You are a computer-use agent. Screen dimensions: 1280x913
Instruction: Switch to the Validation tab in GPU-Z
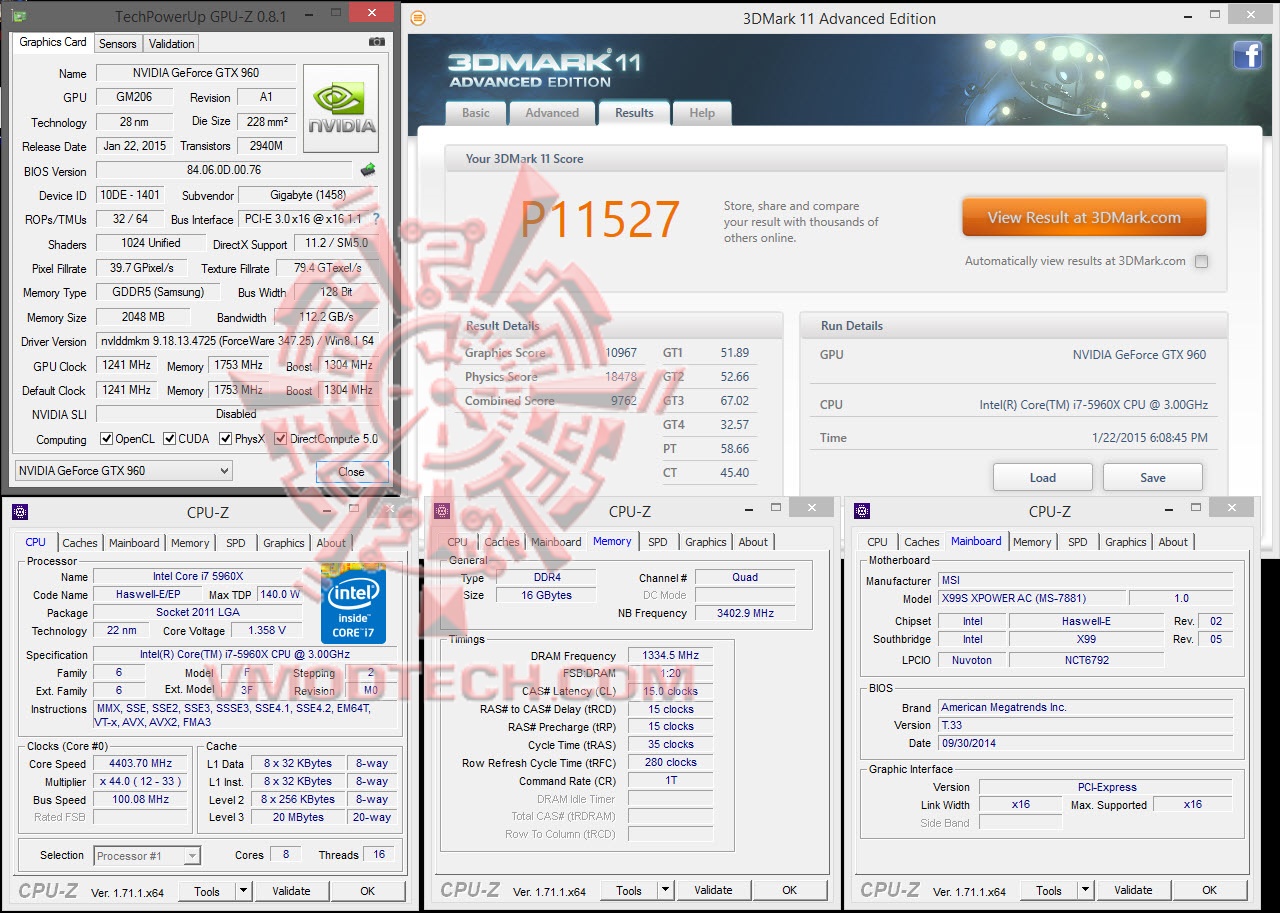(x=171, y=44)
